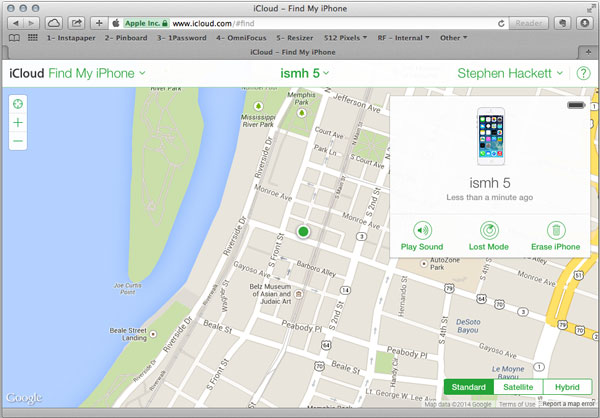600x418 pixels.
Task: Click the Google logo on the map
Action: (24, 398)
